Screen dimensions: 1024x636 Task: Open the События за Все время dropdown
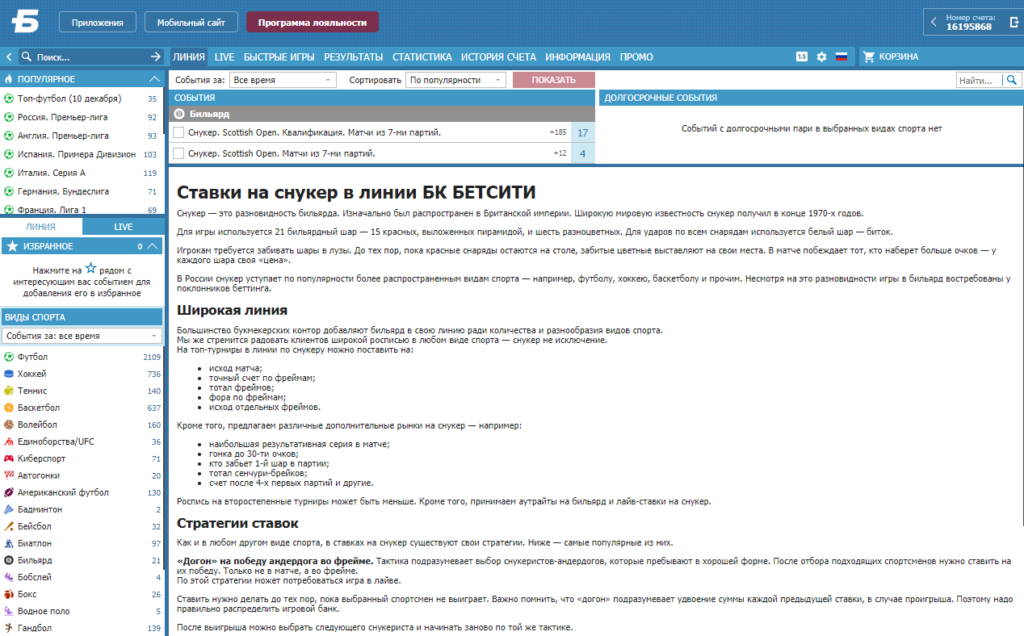[282, 80]
